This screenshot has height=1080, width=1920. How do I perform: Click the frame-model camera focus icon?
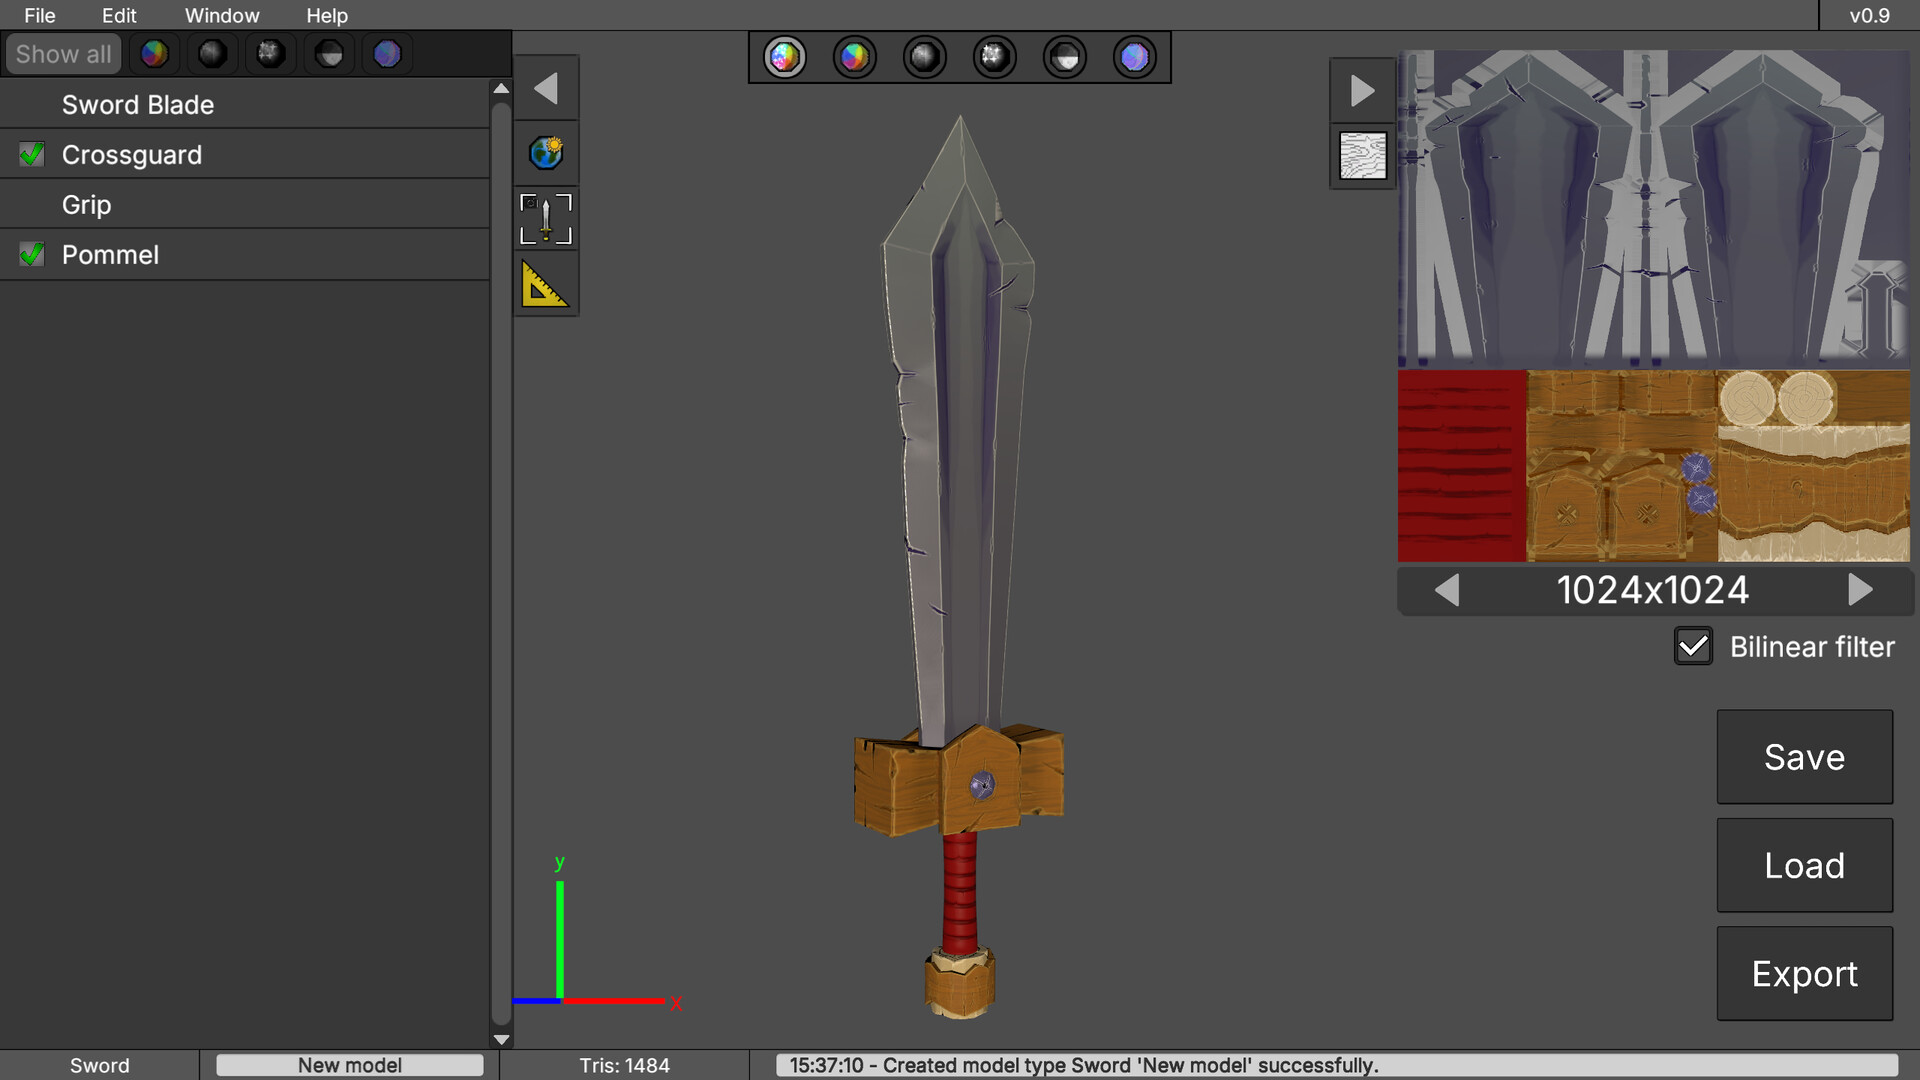click(546, 219)
